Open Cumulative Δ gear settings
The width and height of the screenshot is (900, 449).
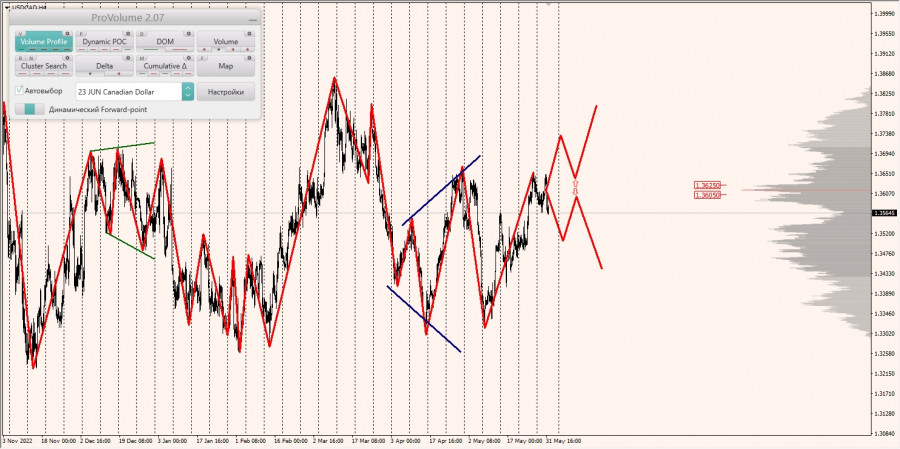point(189,58)
